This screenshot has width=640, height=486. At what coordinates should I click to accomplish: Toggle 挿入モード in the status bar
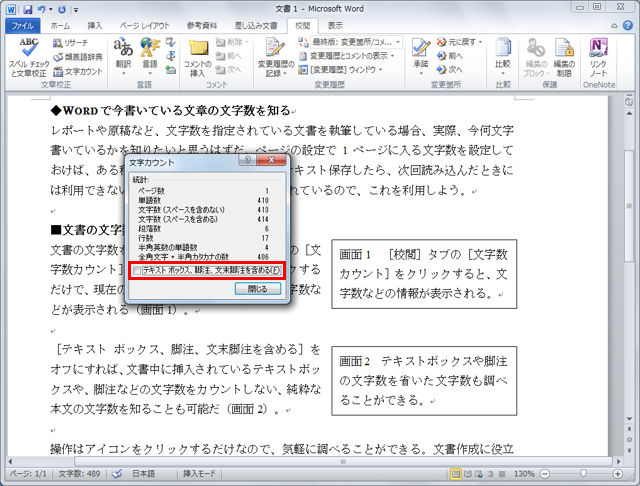199,474
